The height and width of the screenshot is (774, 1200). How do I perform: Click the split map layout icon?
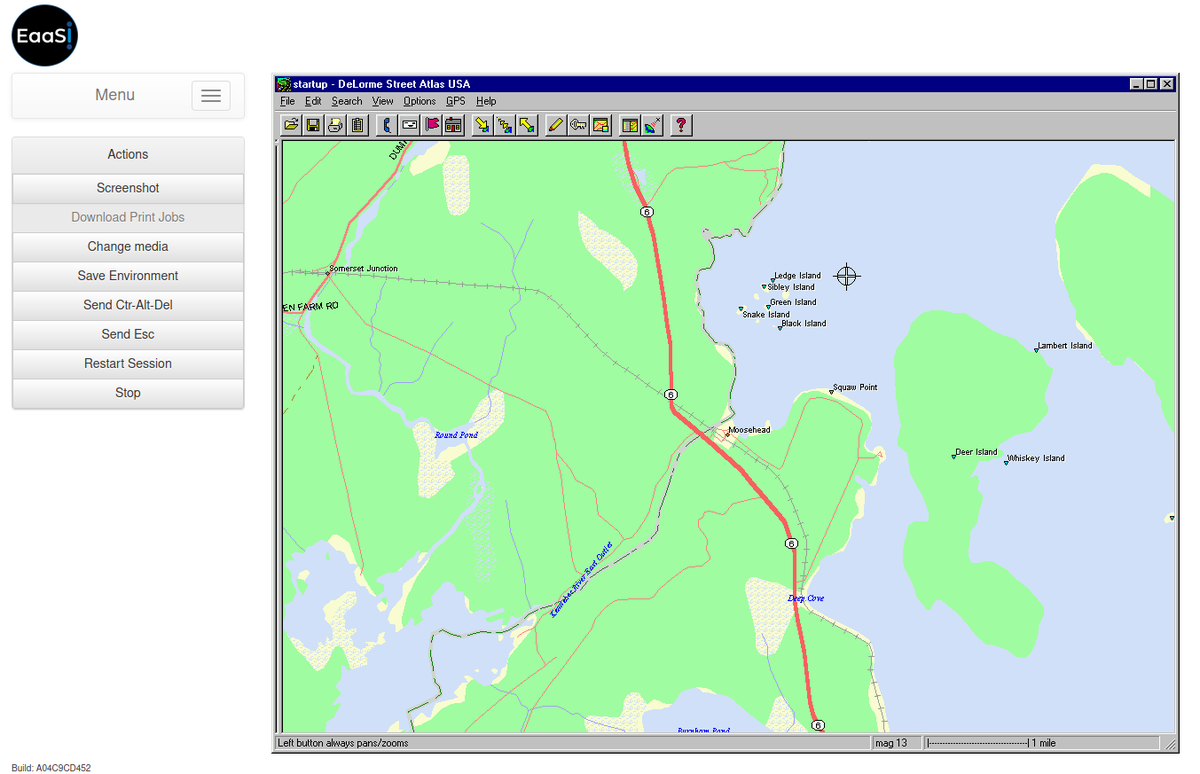[x=630, y=125]
